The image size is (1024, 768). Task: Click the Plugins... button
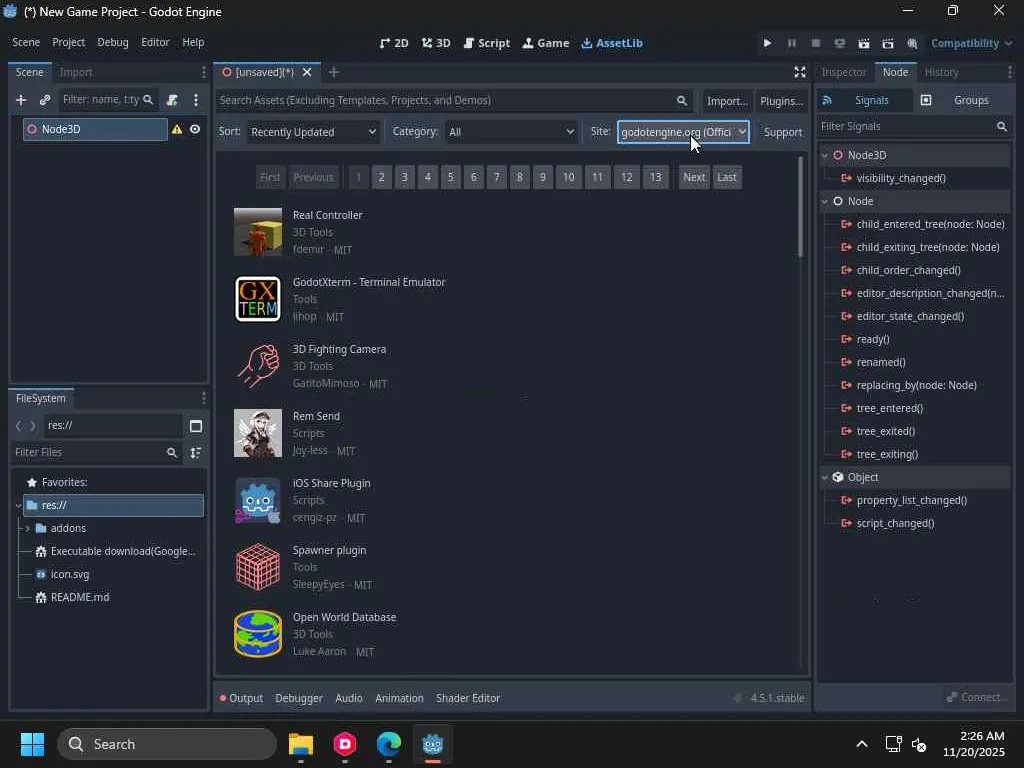pyautogui.click(x=781, y=101)
